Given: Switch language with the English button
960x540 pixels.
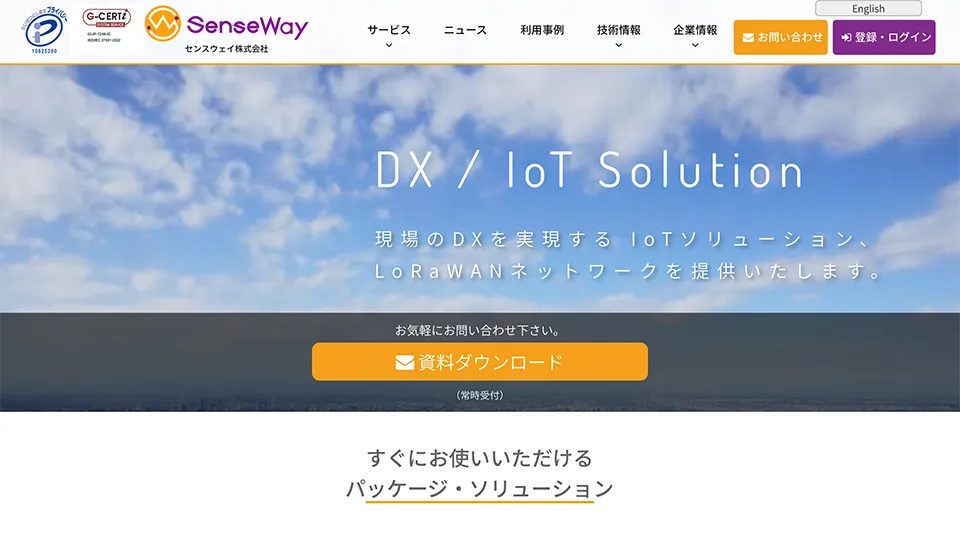Looking at the screenshot, I should [868, 9].
